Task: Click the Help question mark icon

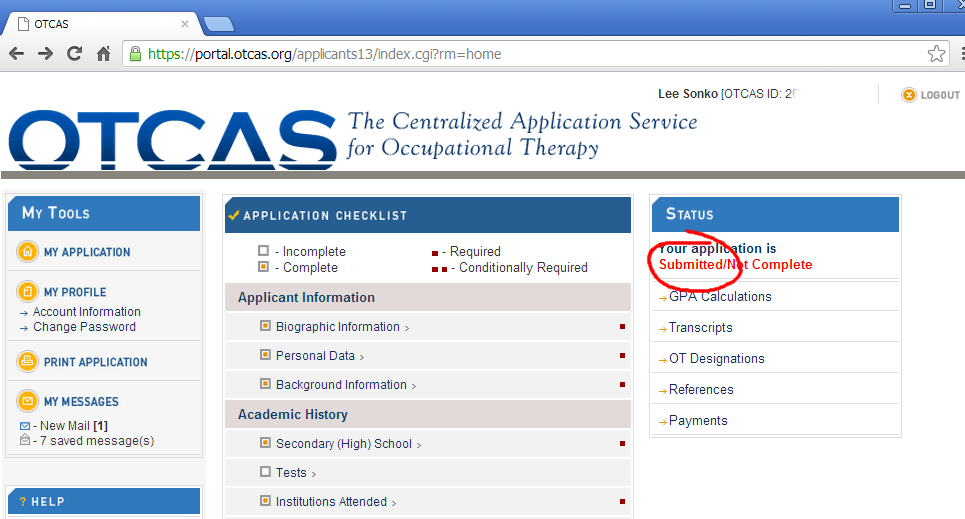Action: tap(23, 502)
